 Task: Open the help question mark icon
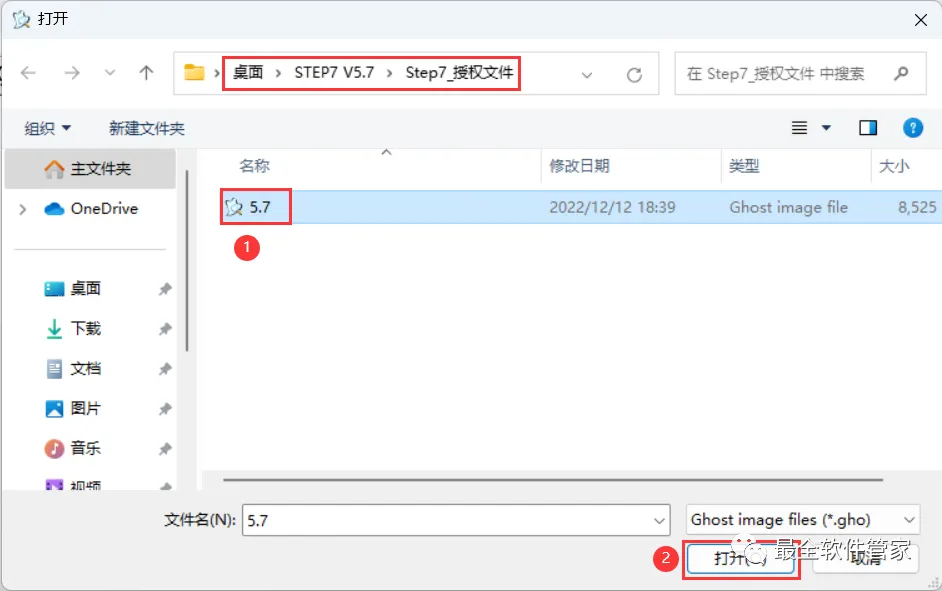click(x=913, y=127)
